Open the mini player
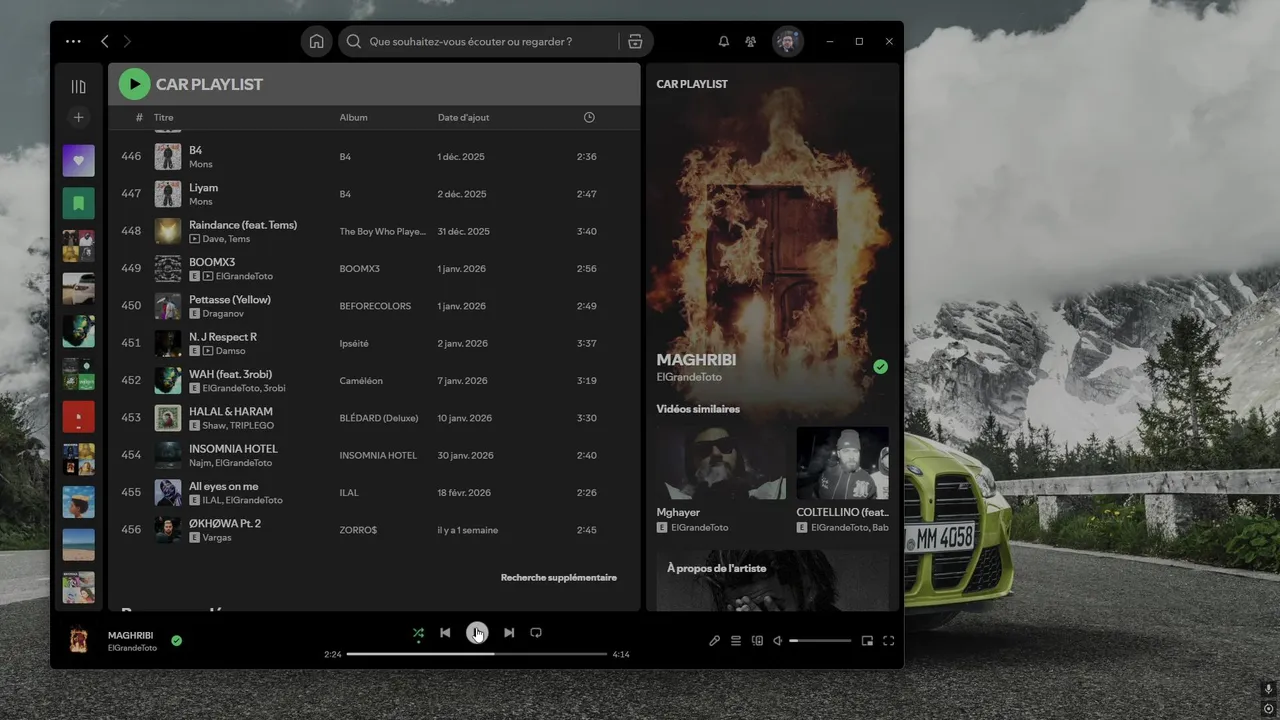1280x720 pixels. pyautogui.click(x=867, y=641)
